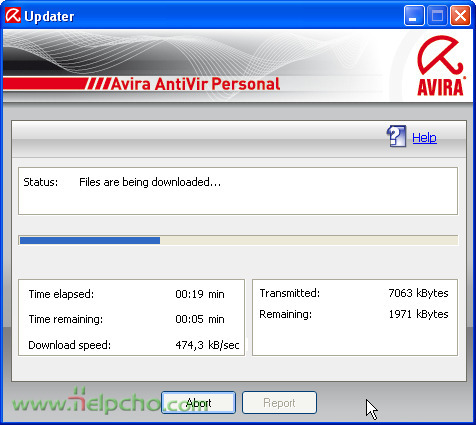Click the download progress bar
The image size is (476, 425).
coord(238,240)
